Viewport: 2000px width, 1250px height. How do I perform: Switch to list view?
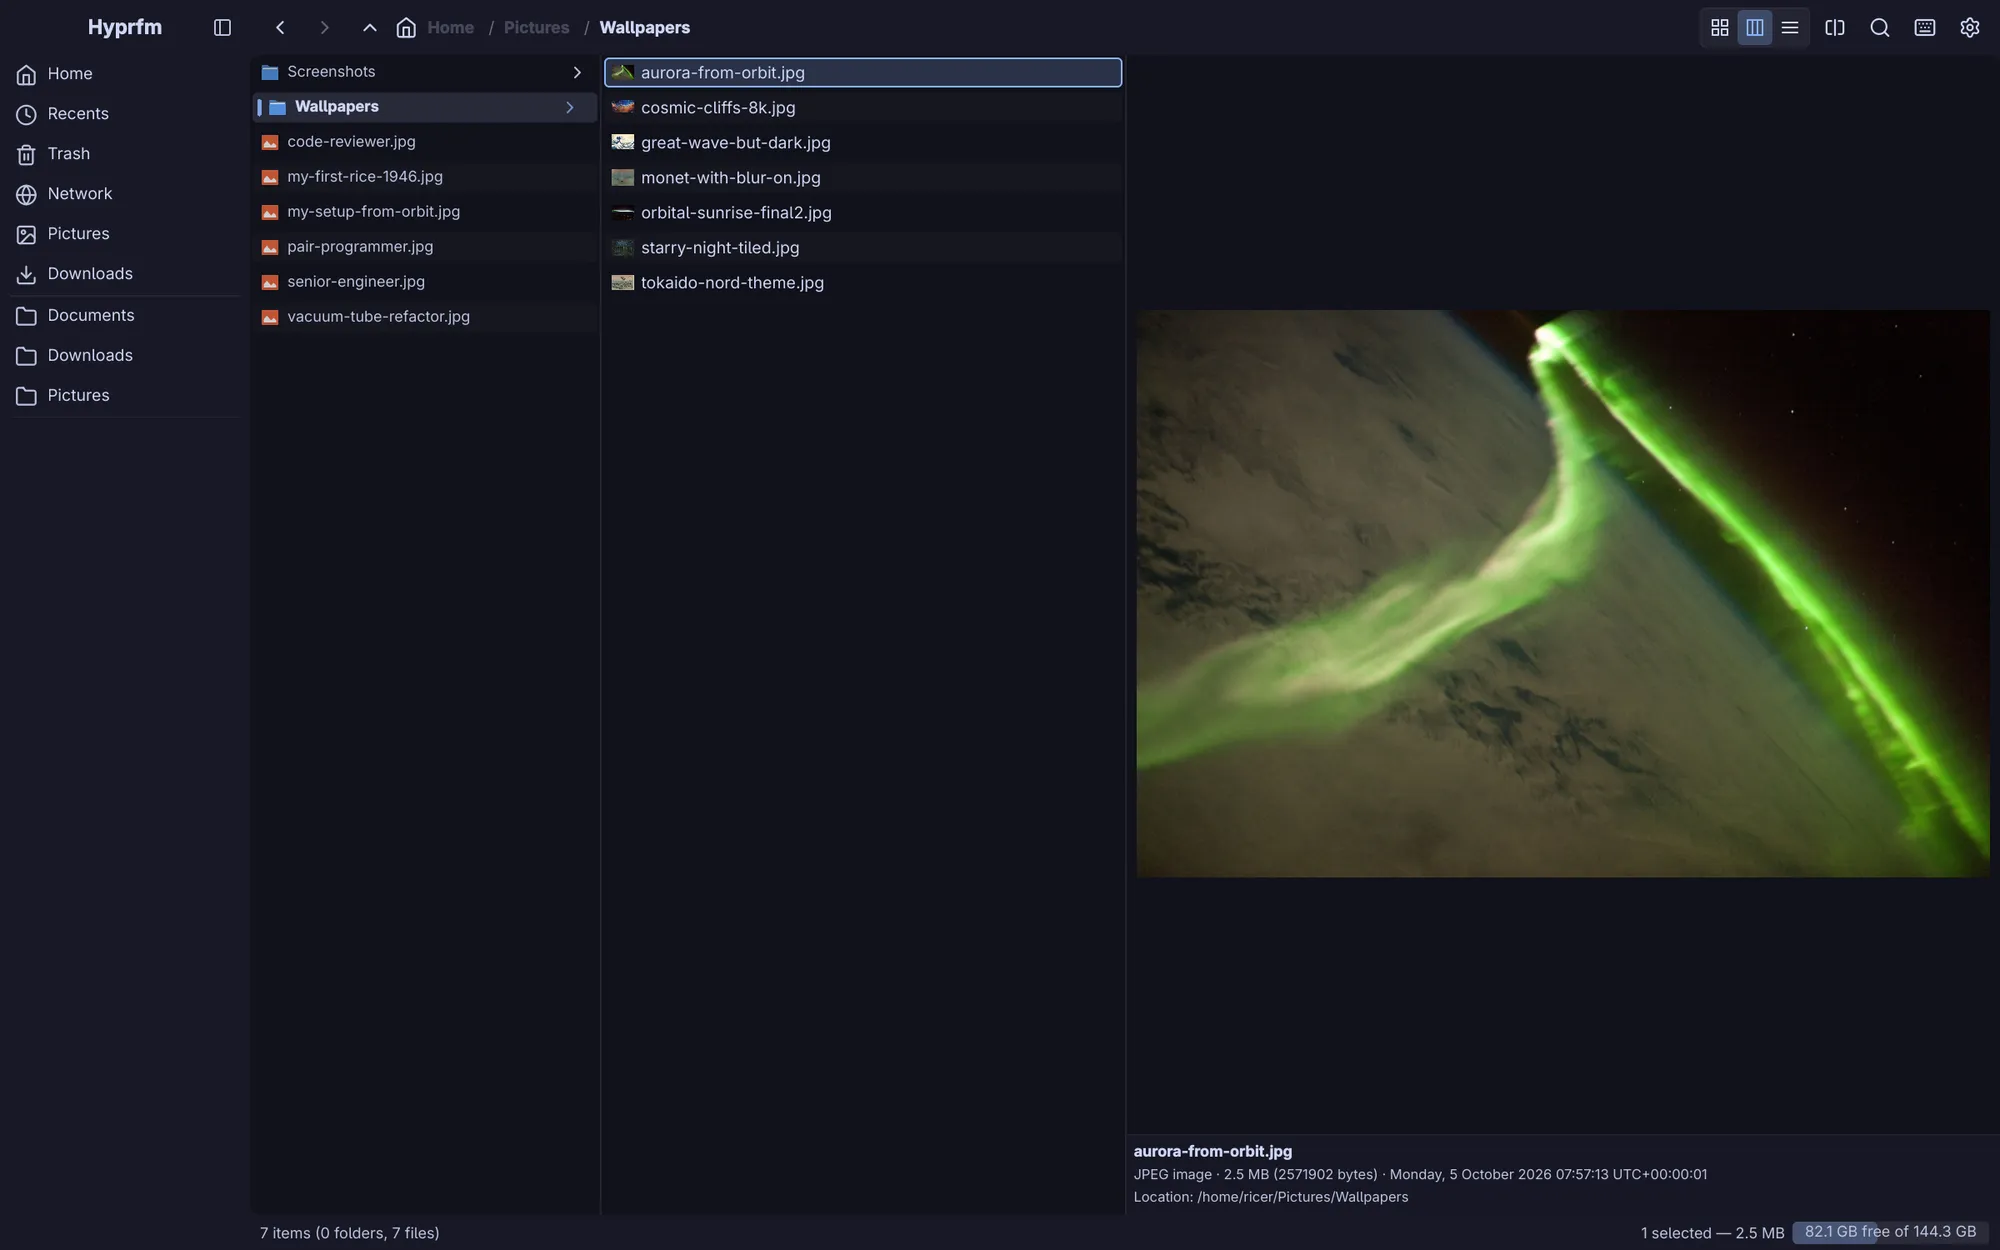click(x=1790, y=28)
